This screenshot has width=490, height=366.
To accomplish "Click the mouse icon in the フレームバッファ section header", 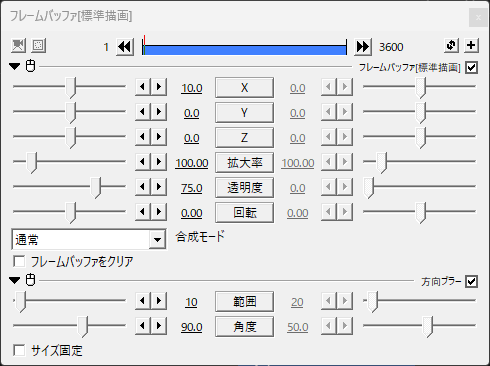I will 31,66.
